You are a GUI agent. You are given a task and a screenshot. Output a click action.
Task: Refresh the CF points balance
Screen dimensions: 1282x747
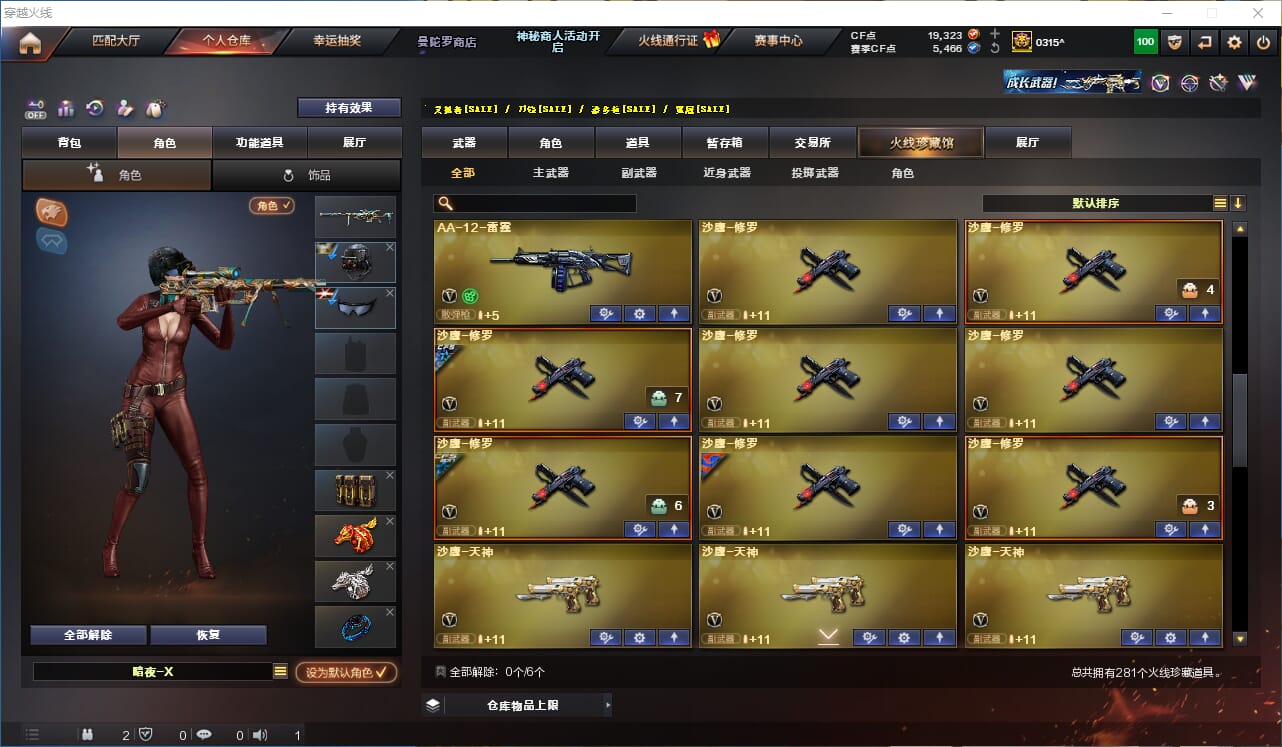pyautogui.click(x=995, y=48)
